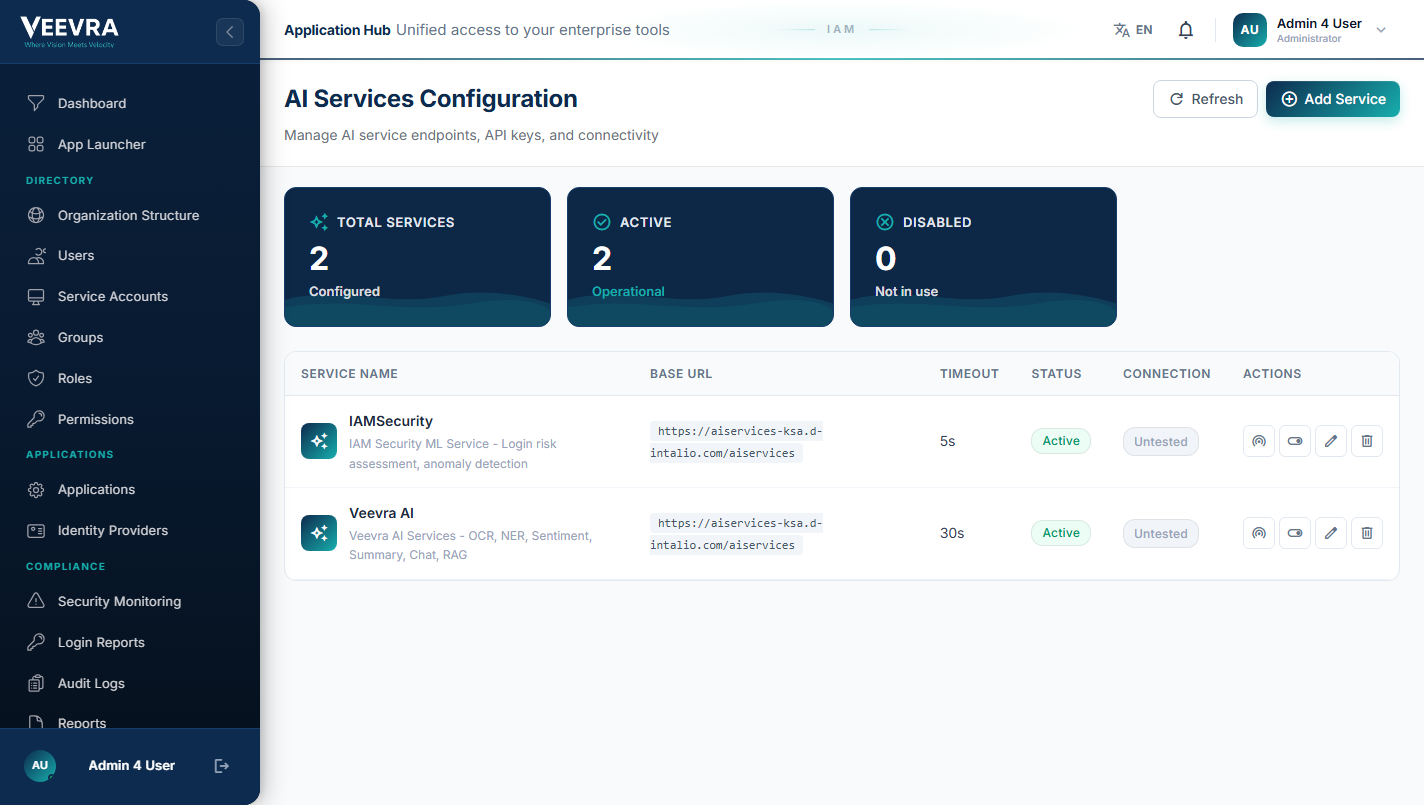Edit the Veevra AI service with the pencil icon
Screen dimensions: 1424x805
tap(1331, 533)
